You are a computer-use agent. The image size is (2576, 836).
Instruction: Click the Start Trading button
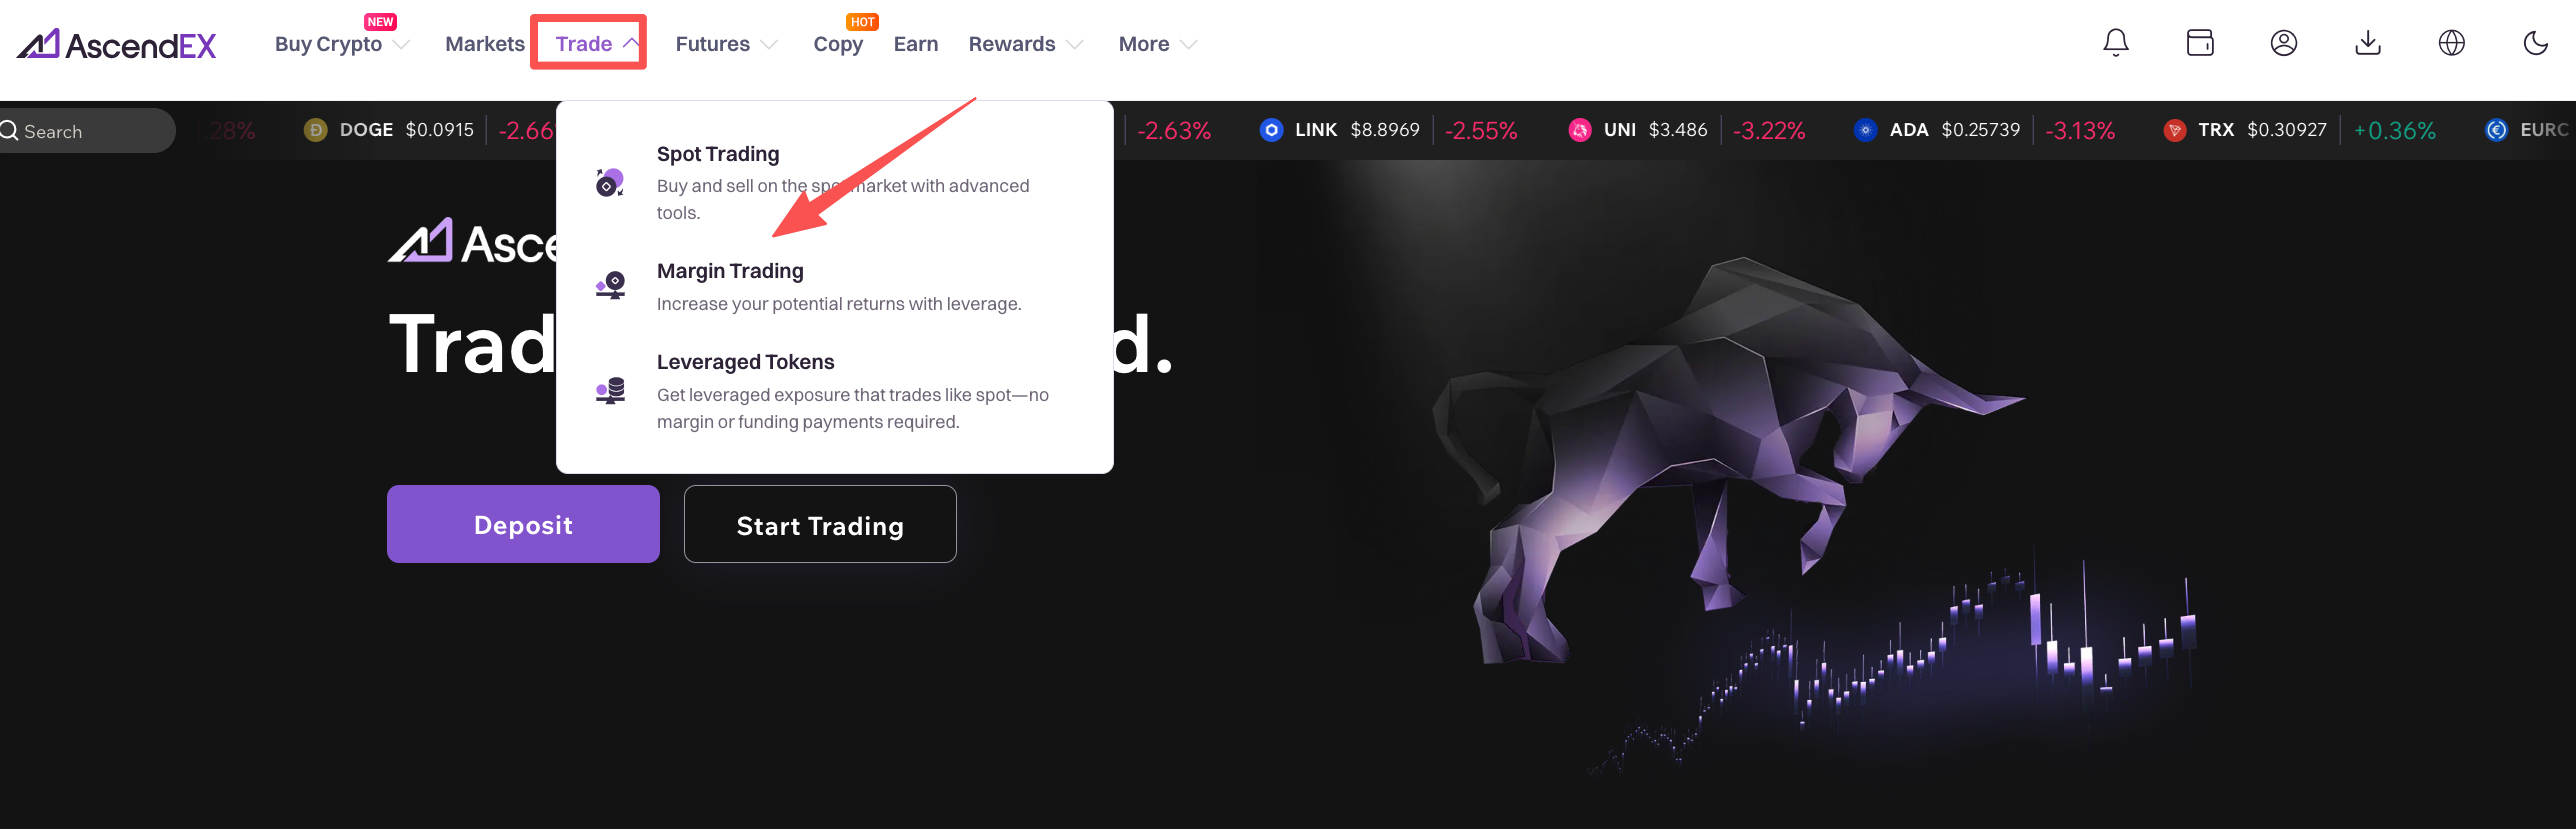(820, 525)
